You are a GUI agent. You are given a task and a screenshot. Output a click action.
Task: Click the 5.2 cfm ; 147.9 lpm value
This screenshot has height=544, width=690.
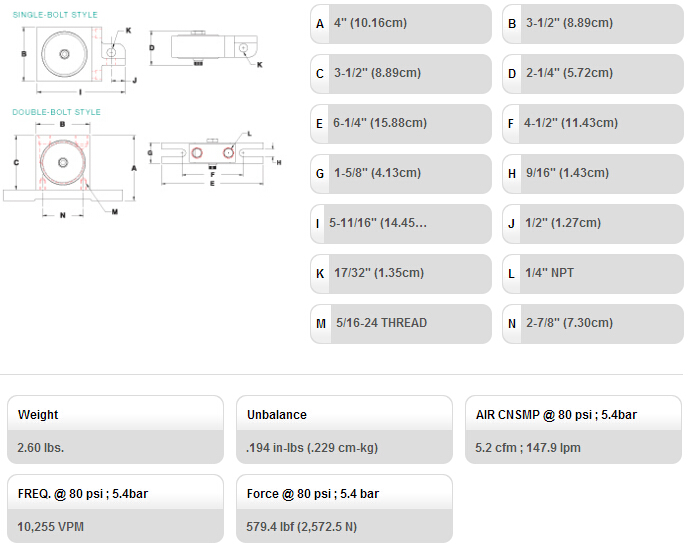click(x=528, y=448)
